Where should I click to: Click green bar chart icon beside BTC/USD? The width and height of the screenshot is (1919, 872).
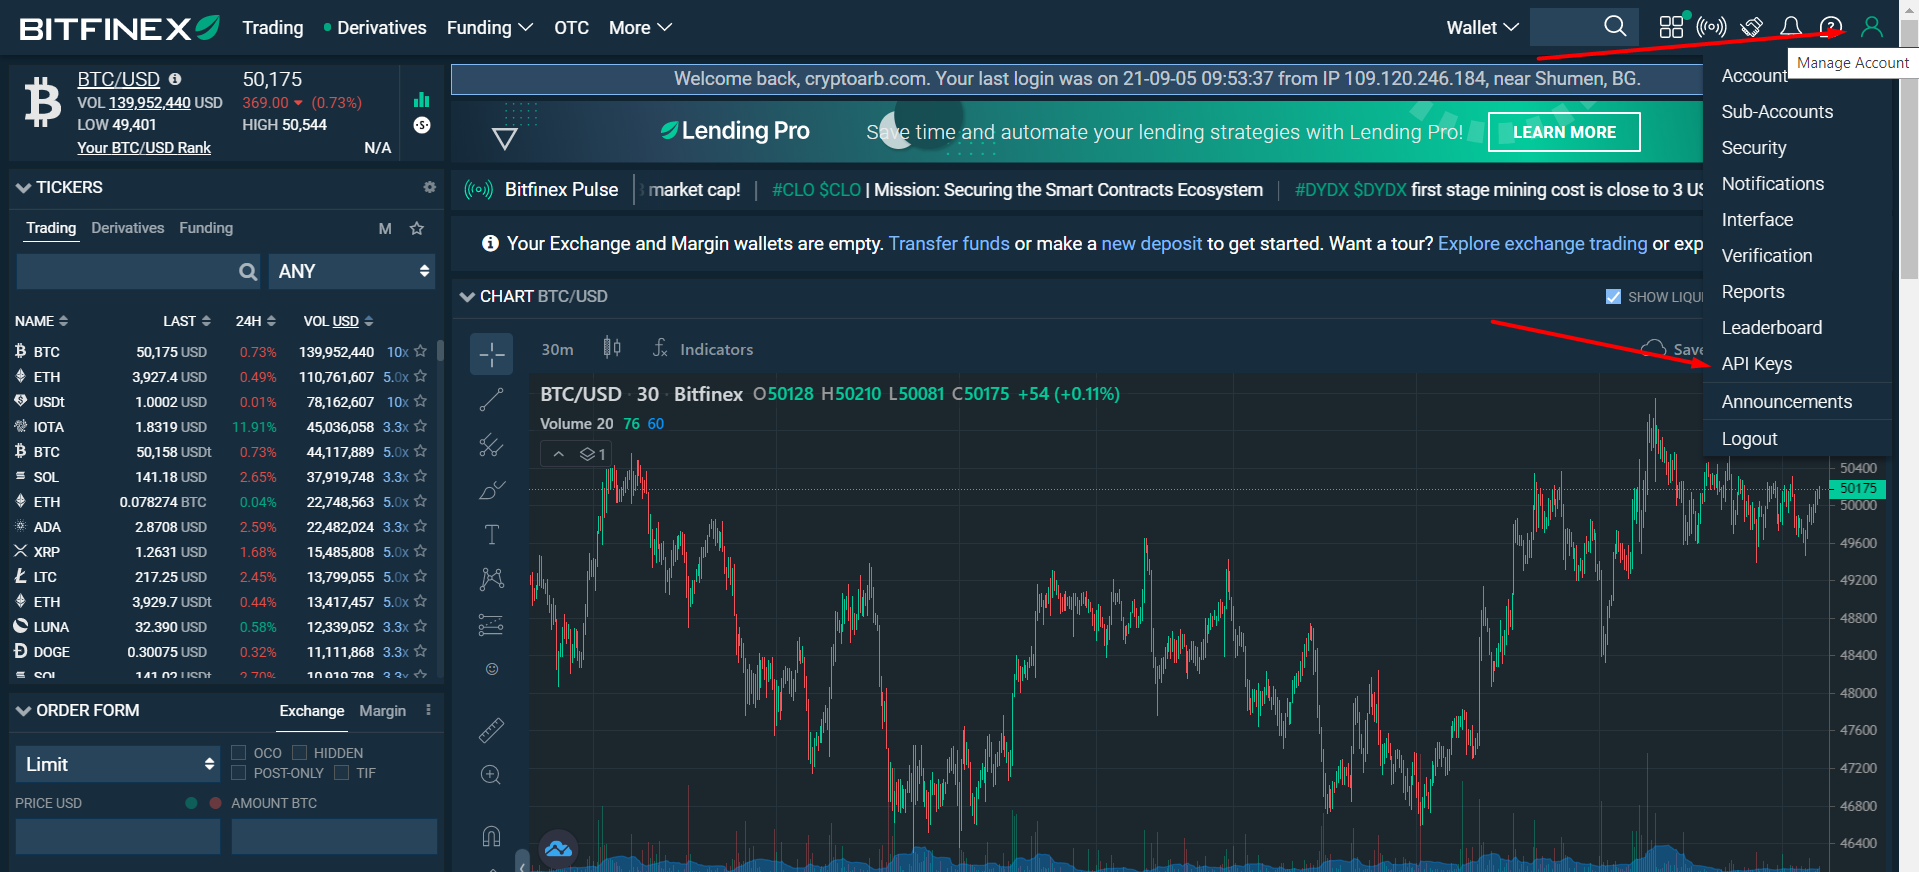tap(422, 99)
